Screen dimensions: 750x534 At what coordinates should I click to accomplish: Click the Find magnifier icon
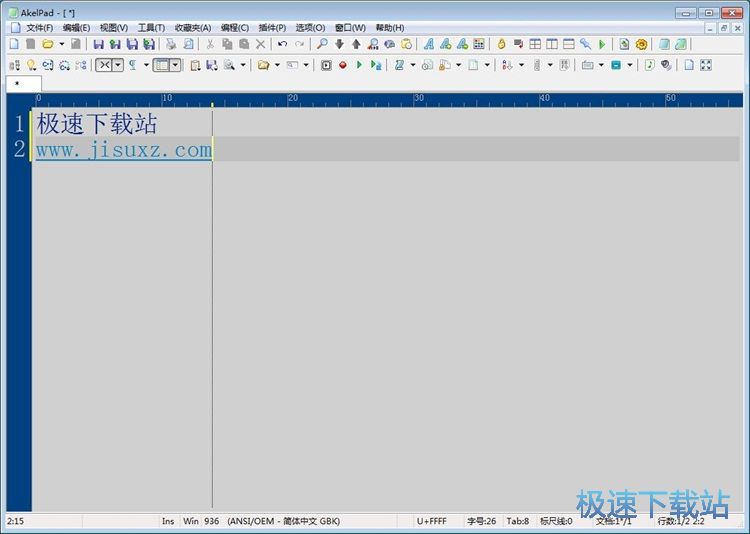coord(322,44)
